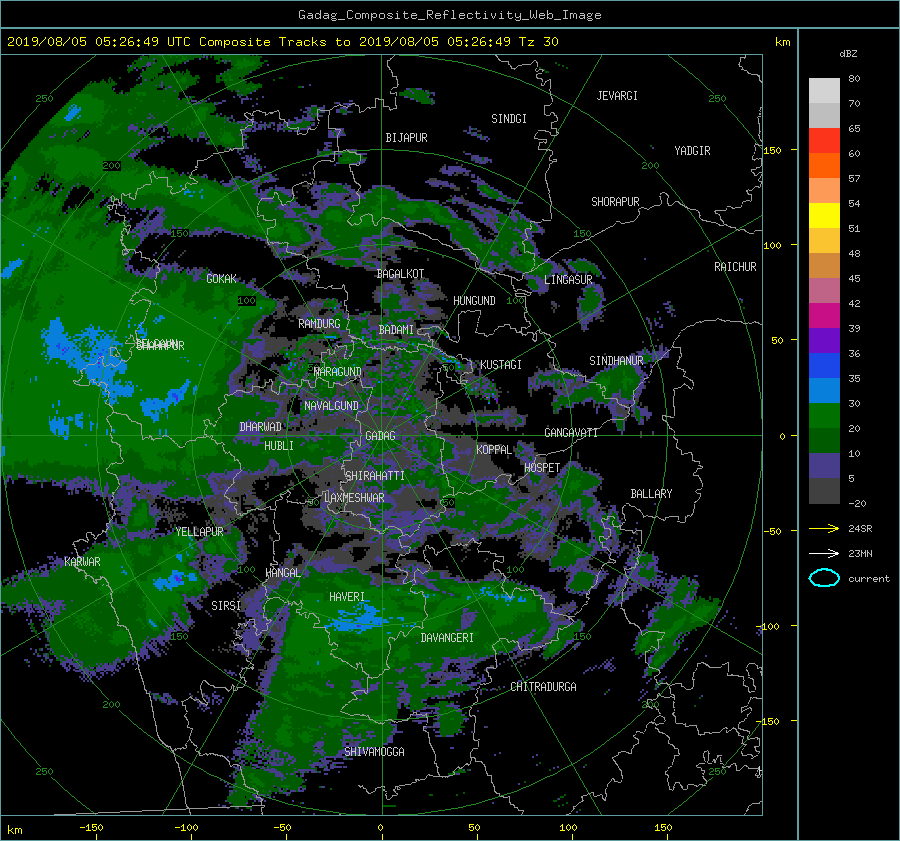Click the JEVARGI city label
Screen dimensions: 900x841
pyautogui.click(x=617, y=96)
